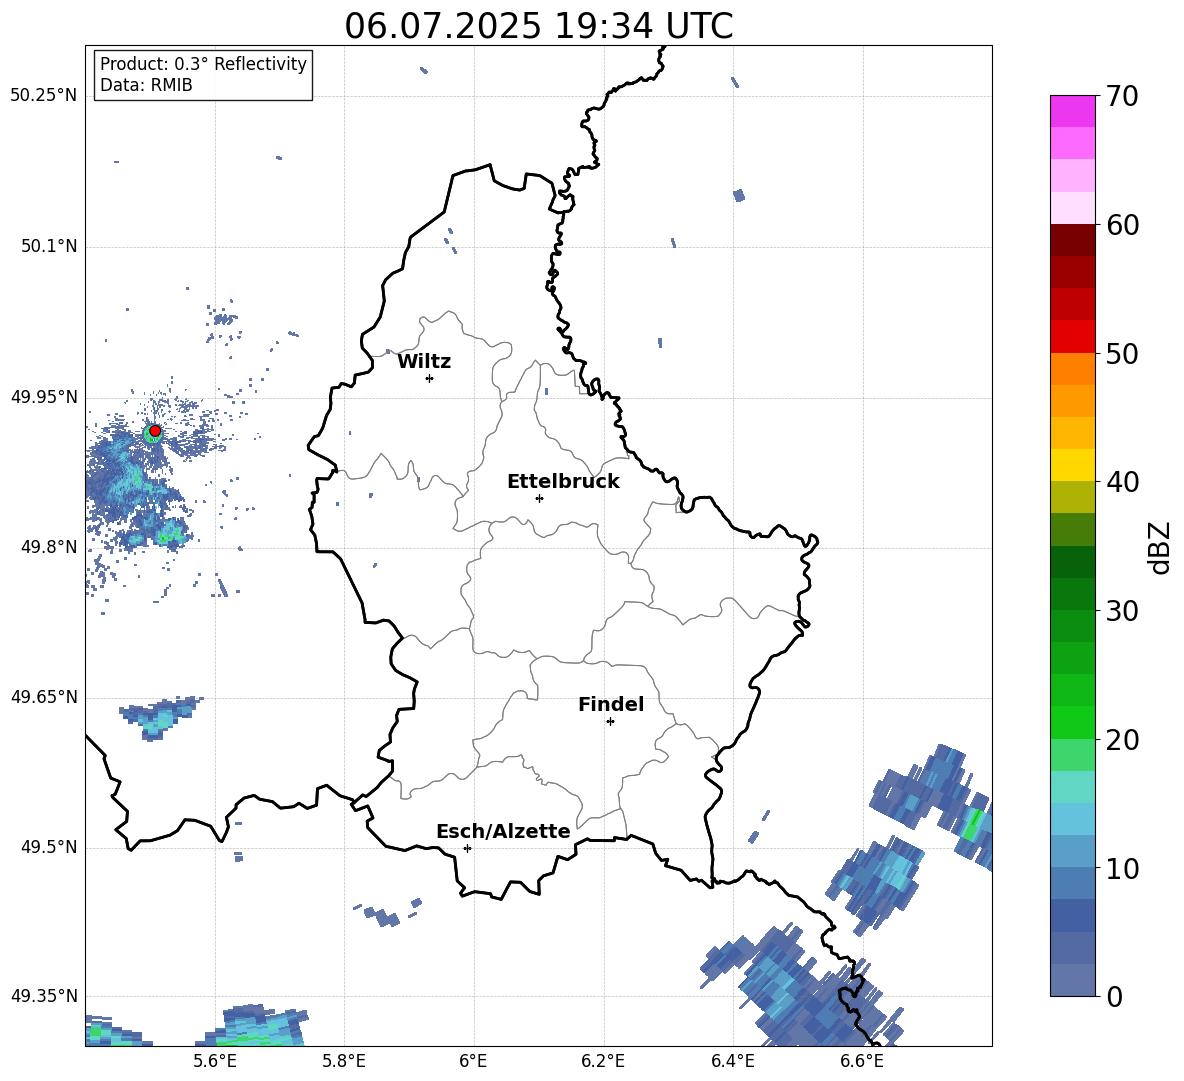Screen dimensions: 1184x1081
Task: Click the 'Data: RMIB' text
Action: pyautogui.click(x=146, y=85)
